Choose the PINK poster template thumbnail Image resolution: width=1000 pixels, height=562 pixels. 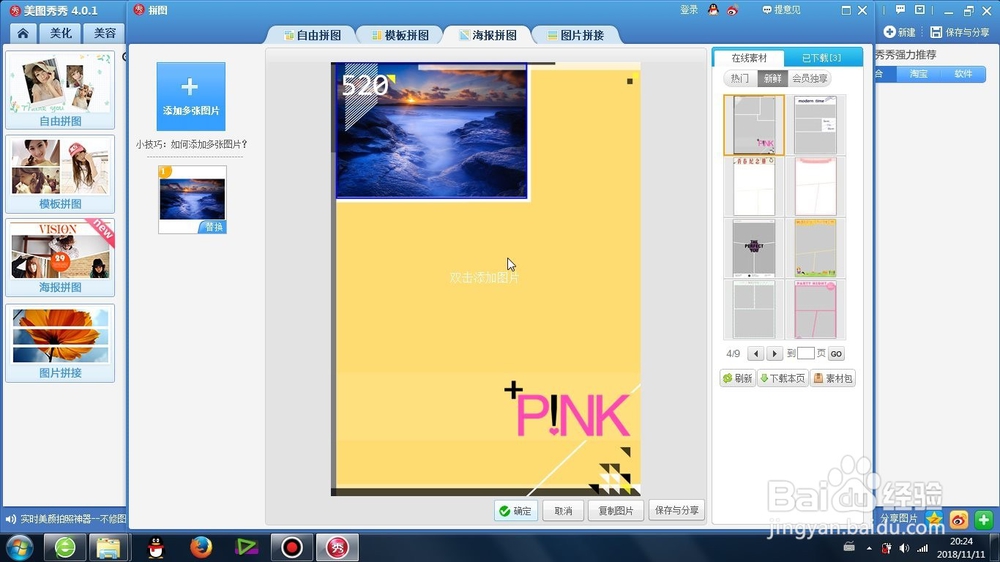(754, 125)
